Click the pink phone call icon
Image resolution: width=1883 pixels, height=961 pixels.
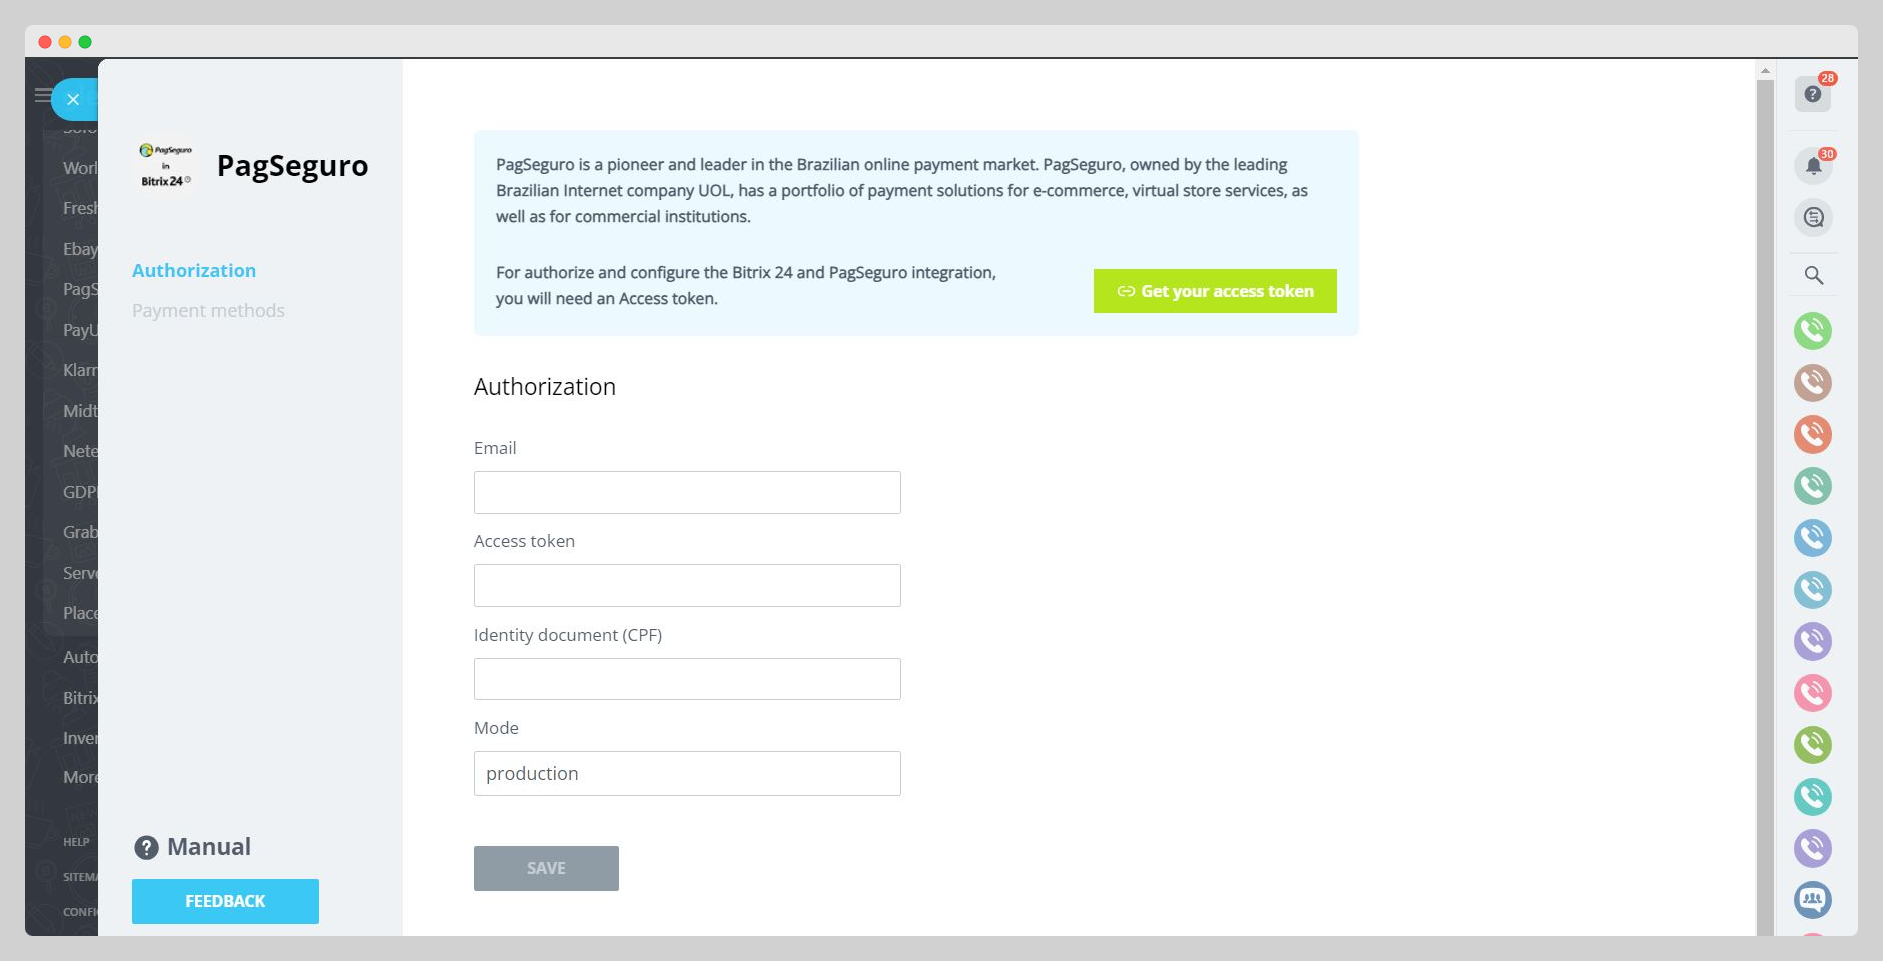coord(1812,693)
